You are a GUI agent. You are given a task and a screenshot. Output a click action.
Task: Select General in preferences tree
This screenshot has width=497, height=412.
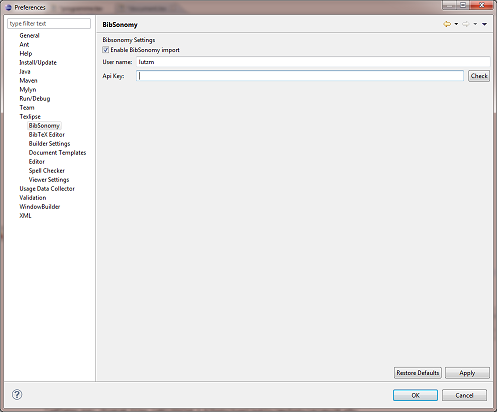click(29, 35)
